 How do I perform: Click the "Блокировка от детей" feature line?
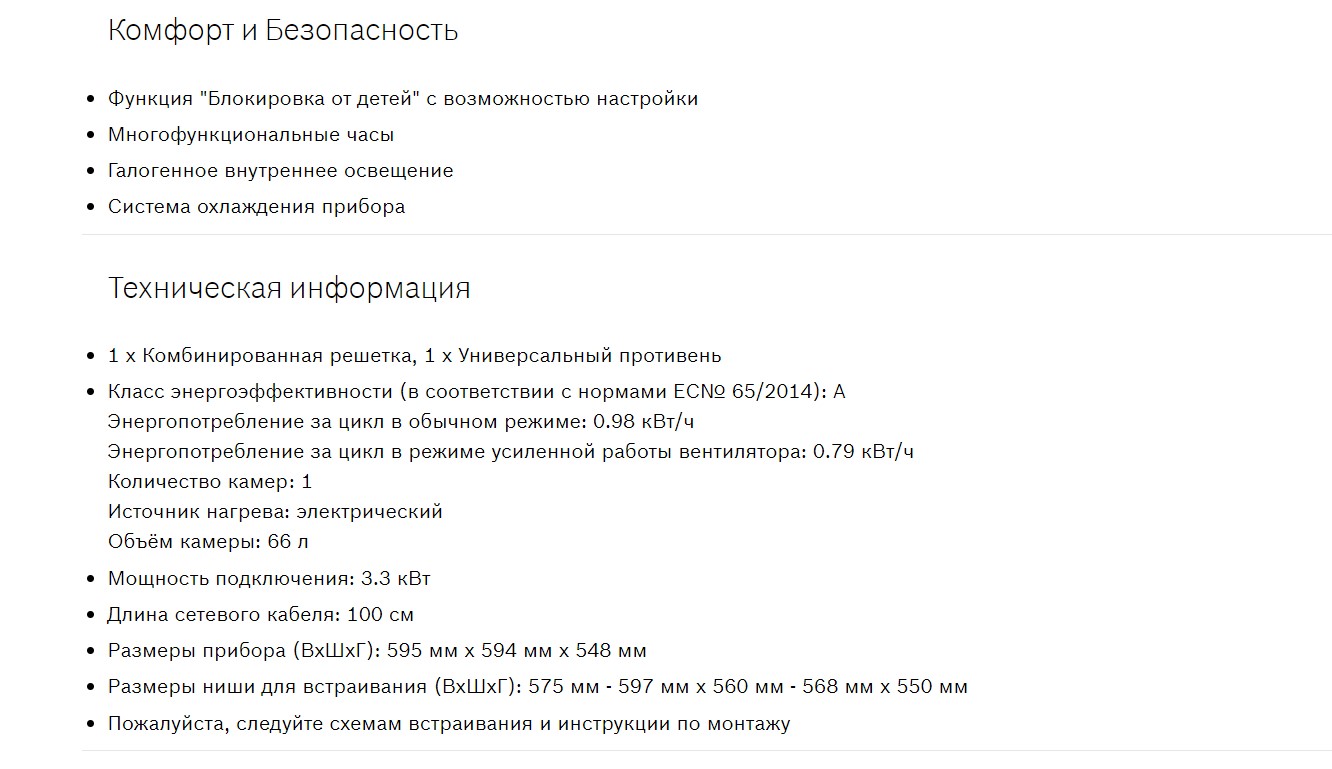tap(402, 99)
